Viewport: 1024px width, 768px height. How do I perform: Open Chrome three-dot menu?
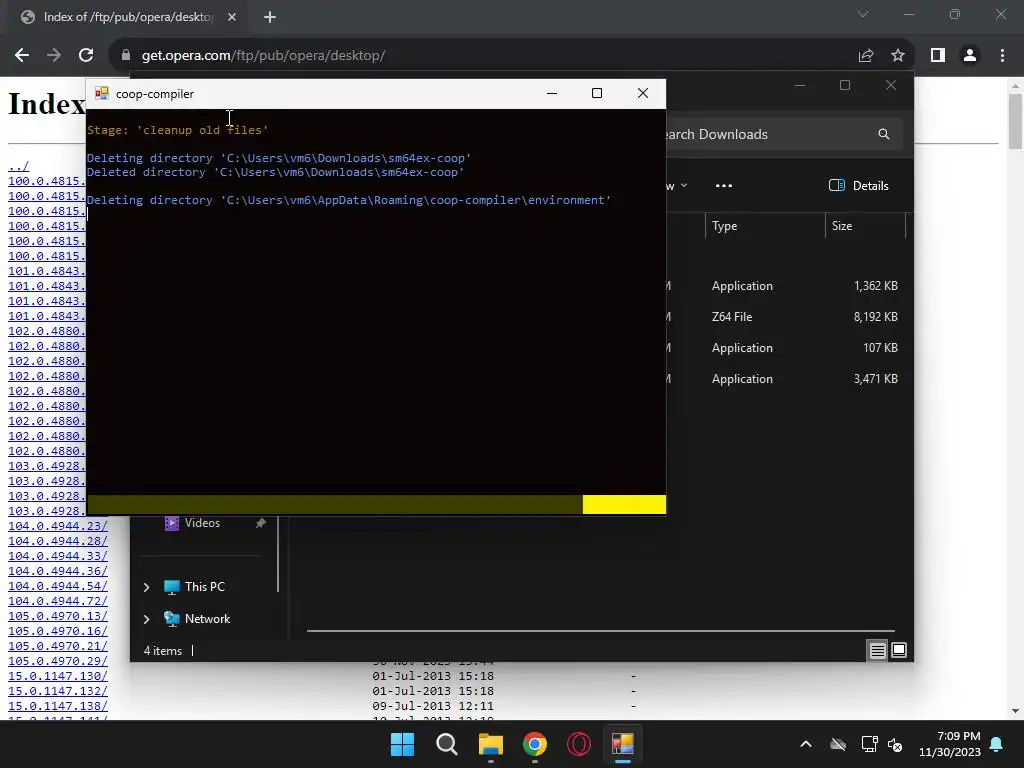tap(1002, 56)
